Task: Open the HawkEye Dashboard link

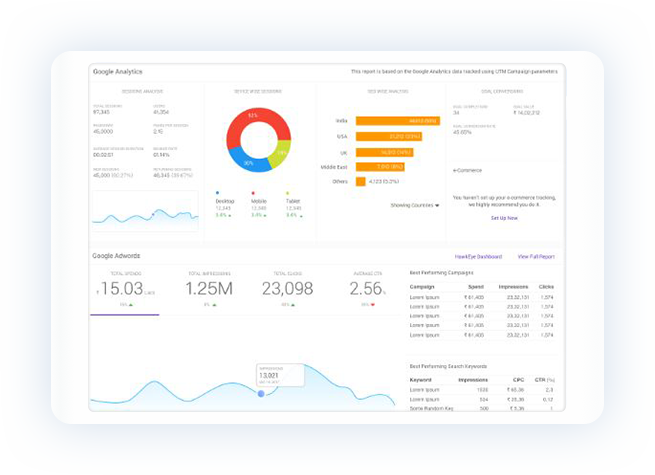Action: tap(478, 257)
